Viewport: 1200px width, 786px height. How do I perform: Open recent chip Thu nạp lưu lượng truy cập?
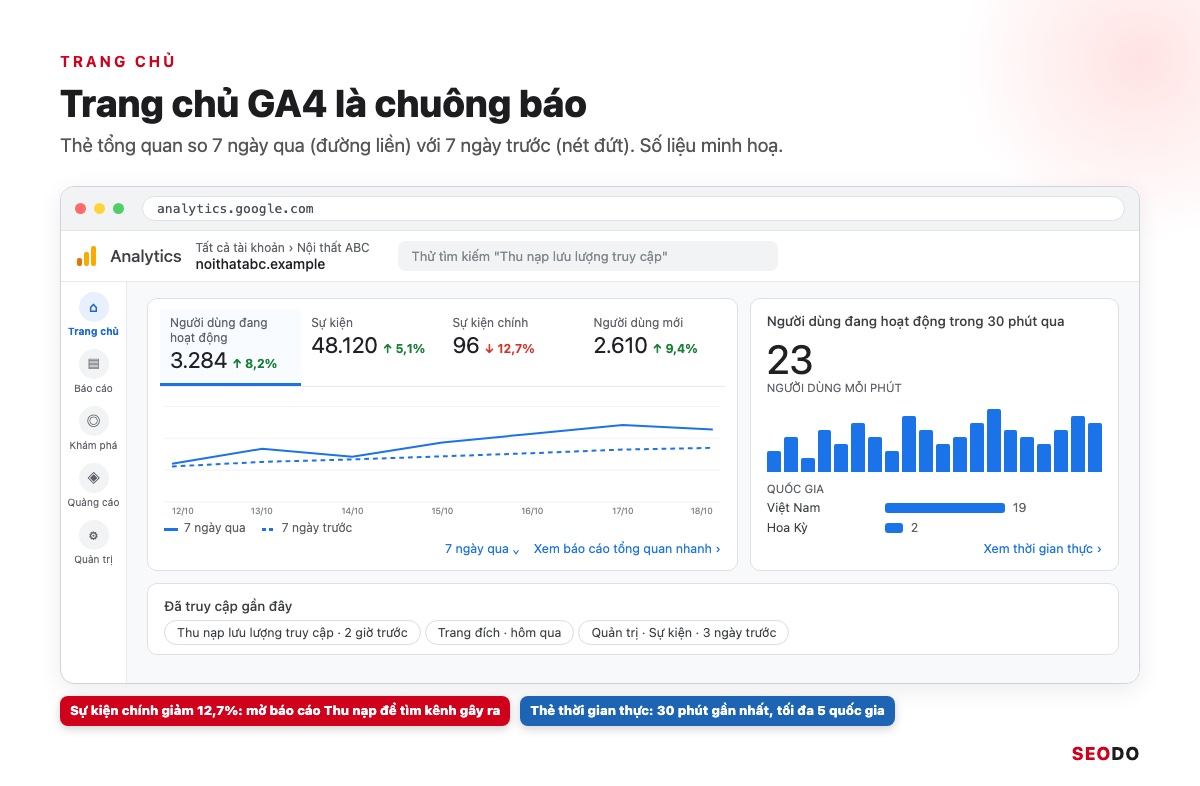click(x=292, y=633)
